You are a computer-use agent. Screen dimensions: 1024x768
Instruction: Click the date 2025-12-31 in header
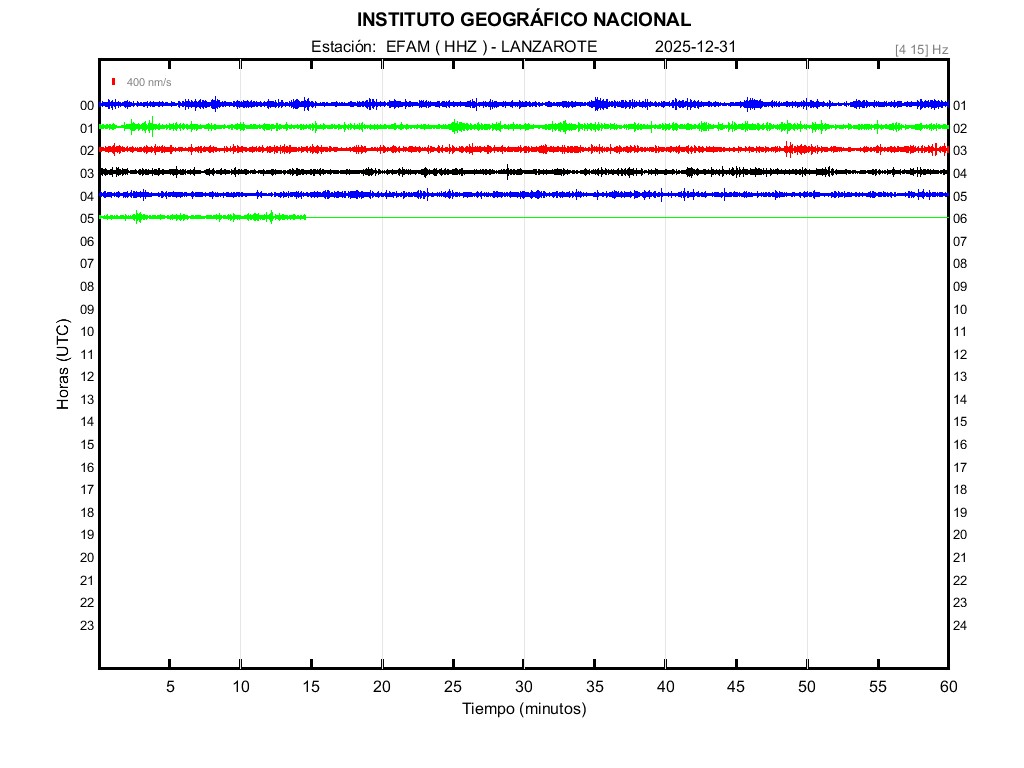click(697, 47)
